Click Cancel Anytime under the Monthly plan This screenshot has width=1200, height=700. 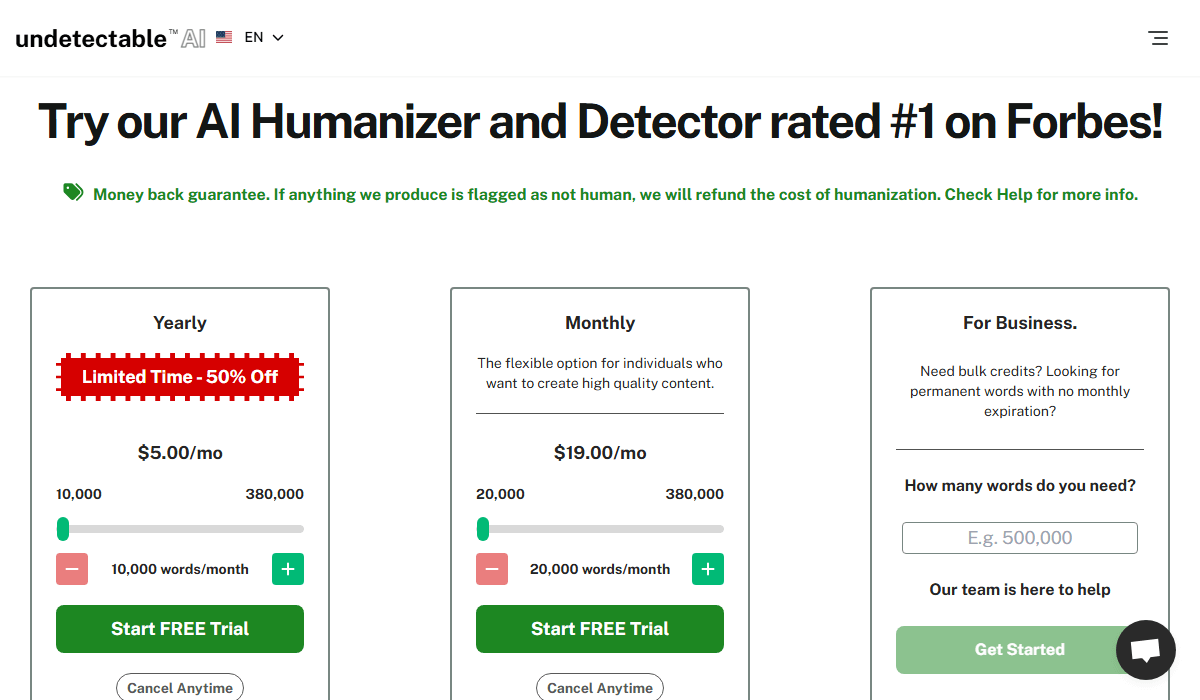(x=600, y=688)
